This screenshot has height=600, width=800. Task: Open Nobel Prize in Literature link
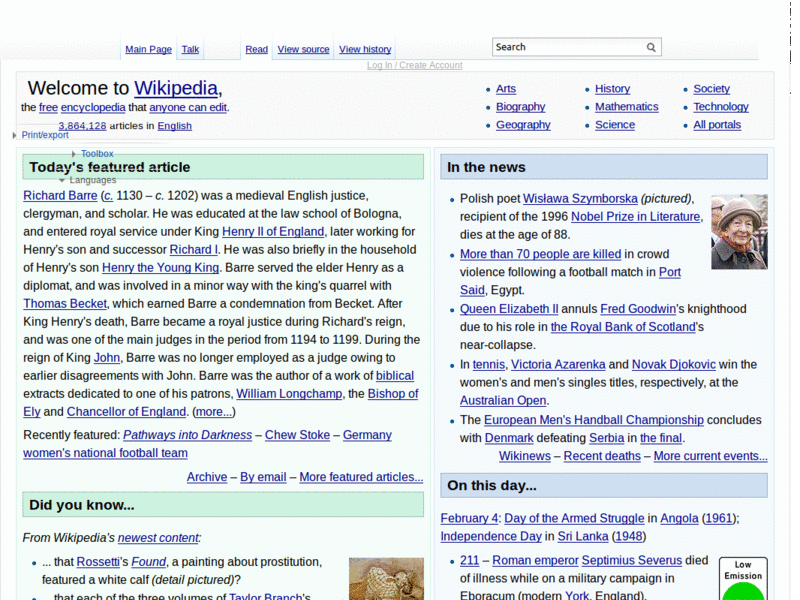click(x=636, y=217)
